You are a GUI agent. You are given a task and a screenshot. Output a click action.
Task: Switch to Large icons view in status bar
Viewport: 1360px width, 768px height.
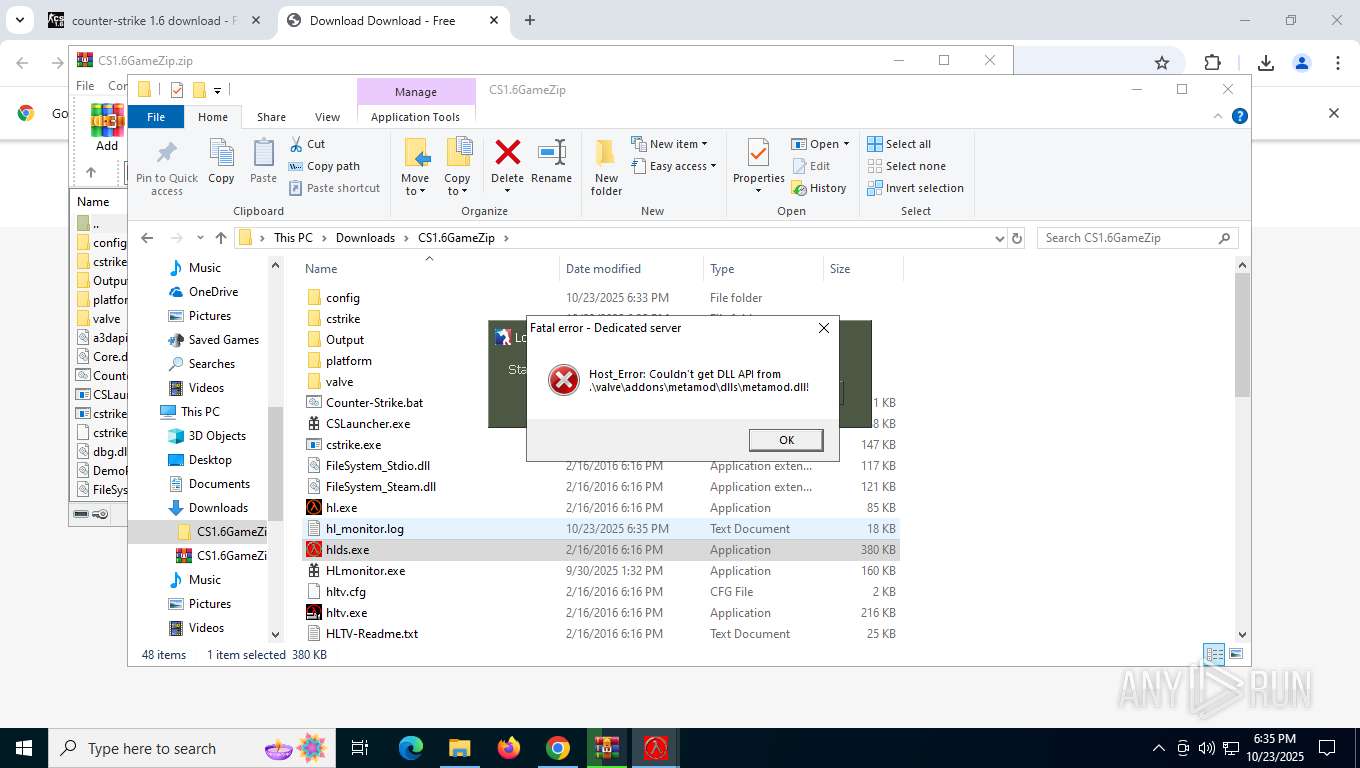point(1237,655)
